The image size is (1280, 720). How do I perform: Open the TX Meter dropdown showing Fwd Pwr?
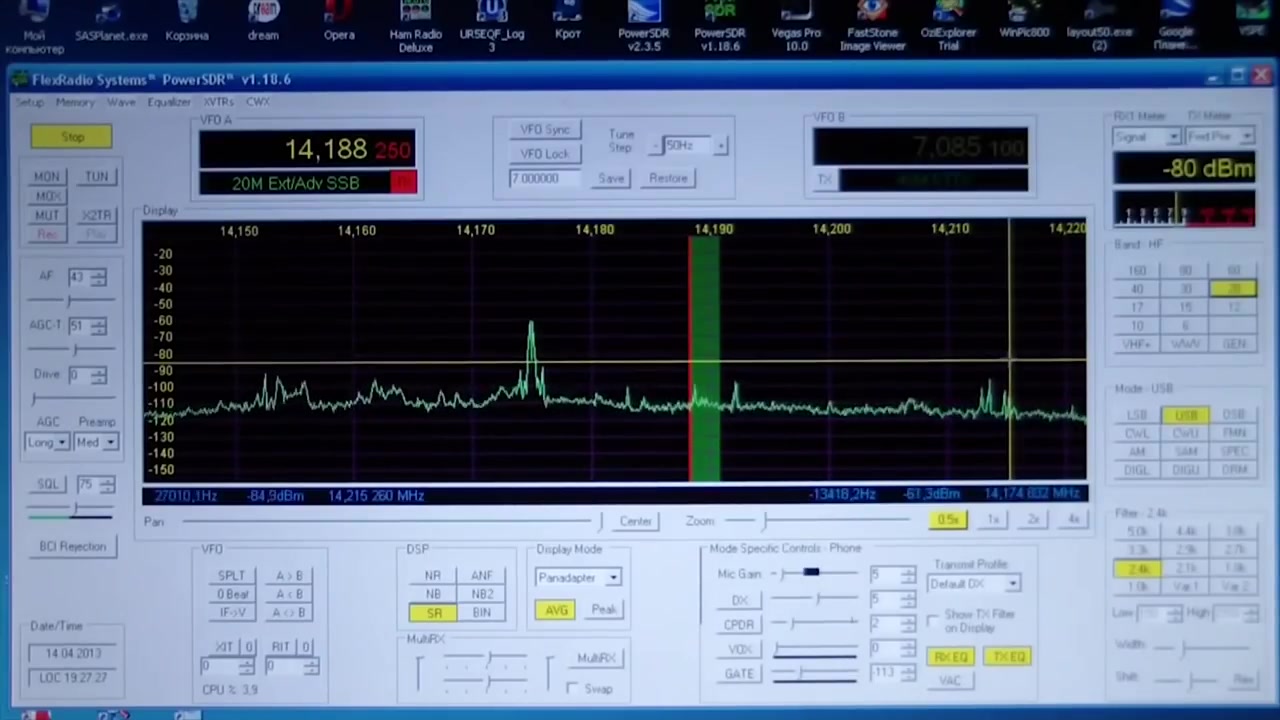[1220, 137]
